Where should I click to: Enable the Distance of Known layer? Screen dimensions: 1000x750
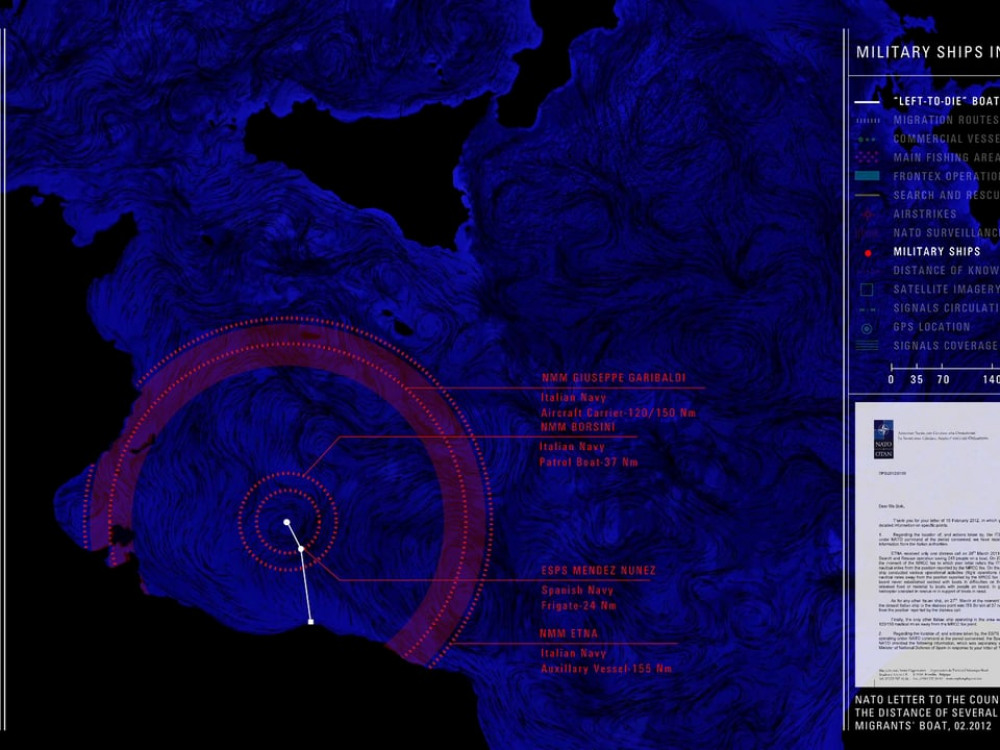point(946,270)
